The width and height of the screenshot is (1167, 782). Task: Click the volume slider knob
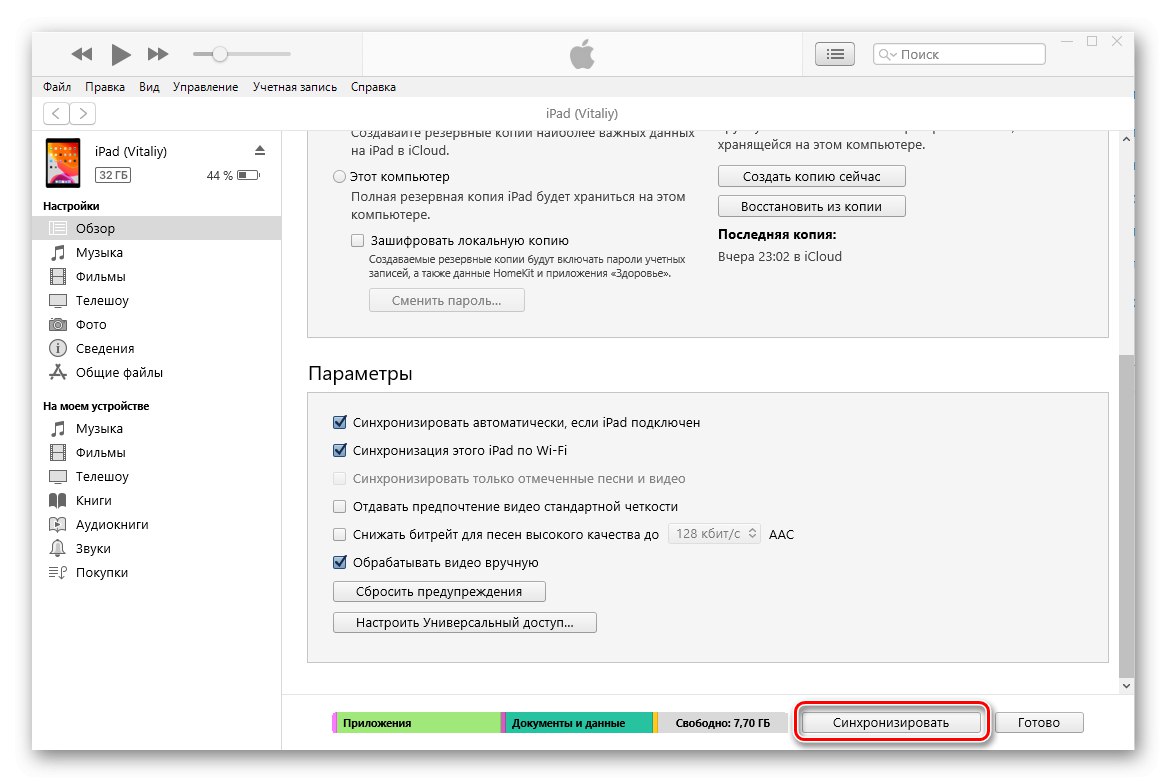(220, 54)
